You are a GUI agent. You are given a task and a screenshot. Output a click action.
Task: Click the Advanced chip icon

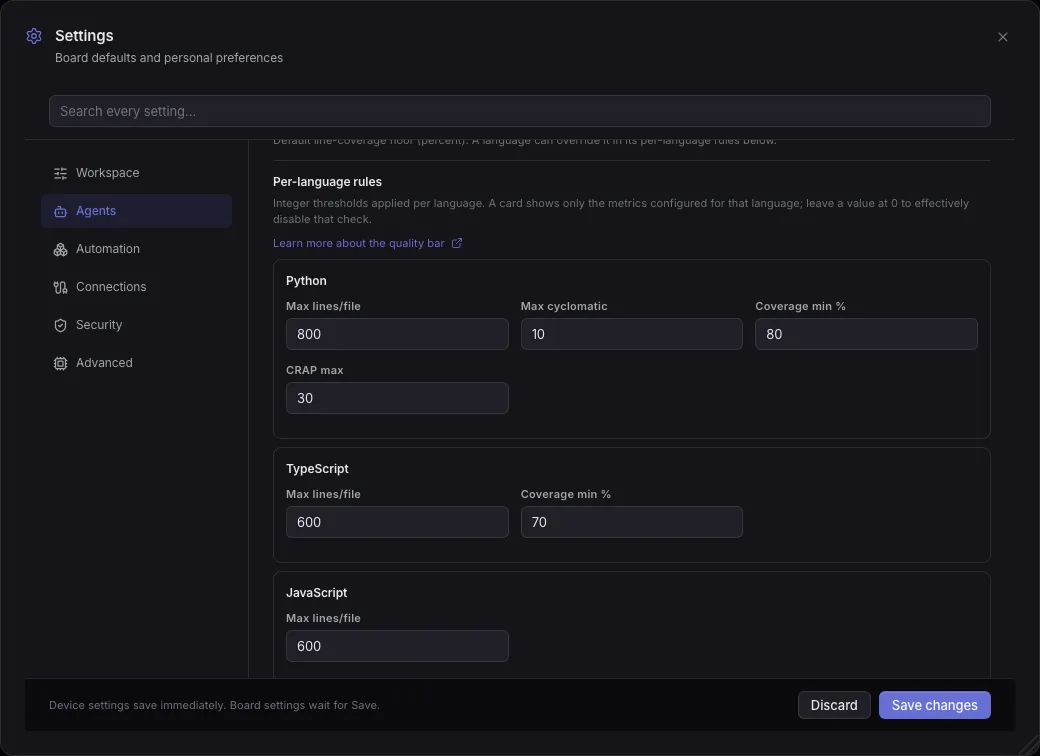click(x=60, y=363)
